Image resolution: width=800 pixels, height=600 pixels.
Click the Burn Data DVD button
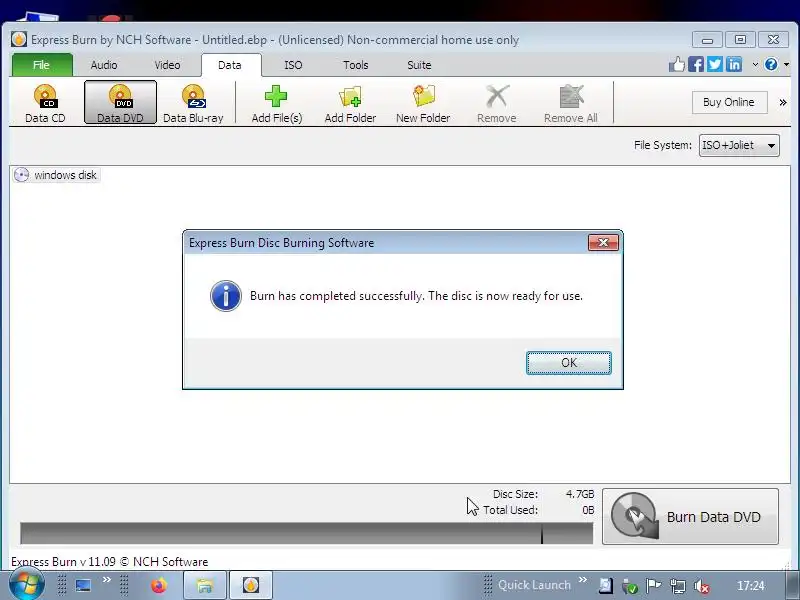690,516
